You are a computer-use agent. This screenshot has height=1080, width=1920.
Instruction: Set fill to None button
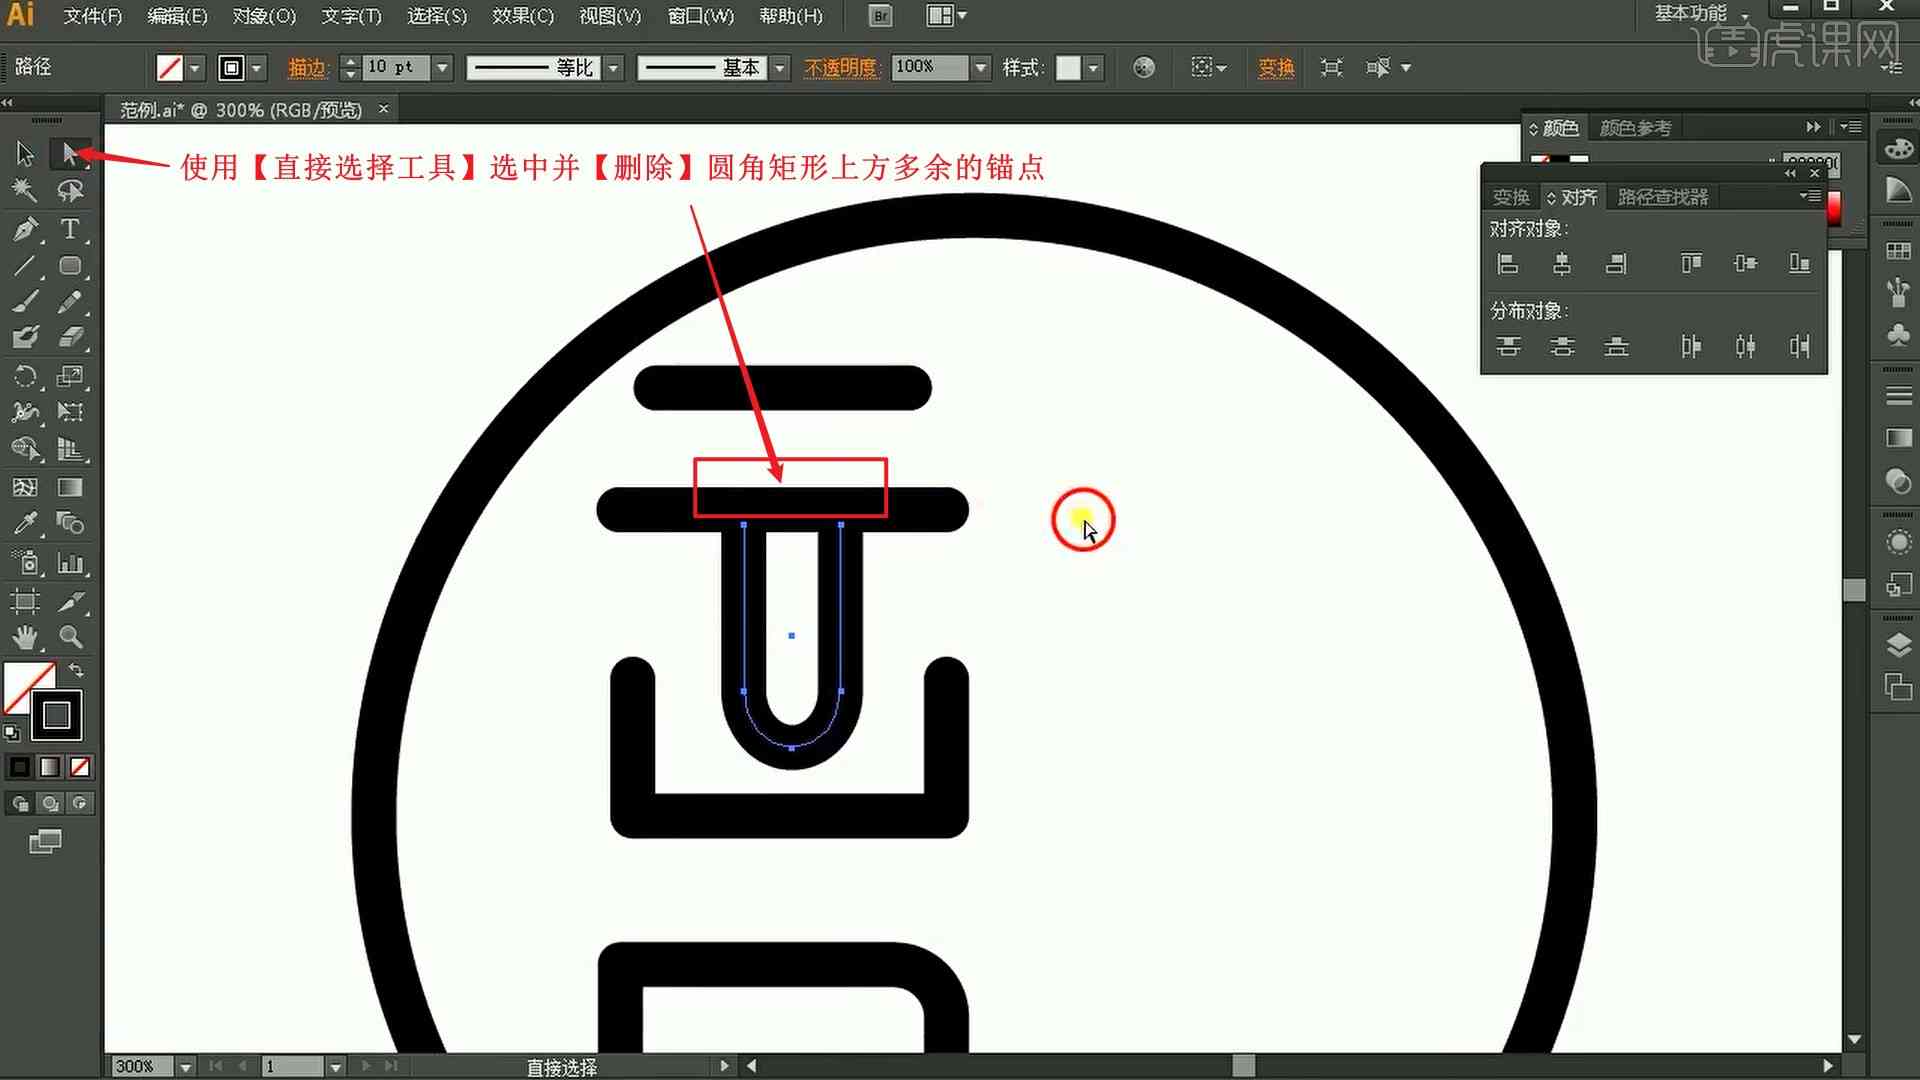pos(80,767)
